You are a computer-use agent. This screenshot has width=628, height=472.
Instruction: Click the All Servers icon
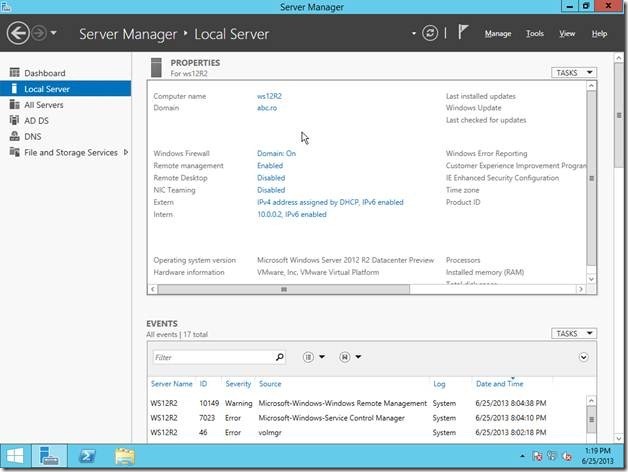tap(14, 105)
